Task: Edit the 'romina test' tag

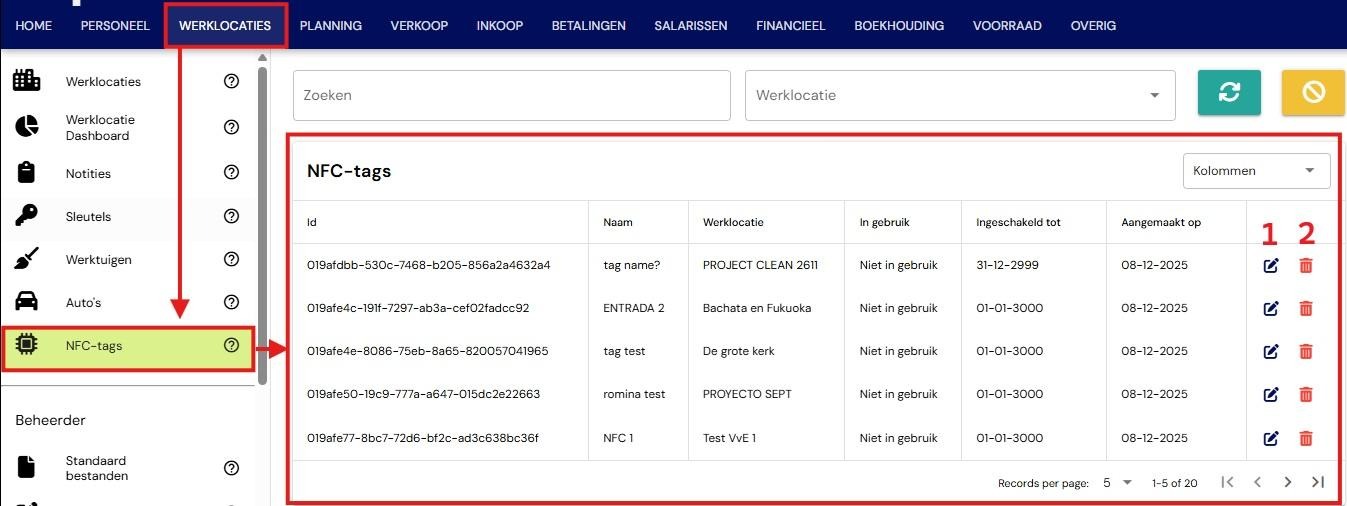Action: (1271, 394)
